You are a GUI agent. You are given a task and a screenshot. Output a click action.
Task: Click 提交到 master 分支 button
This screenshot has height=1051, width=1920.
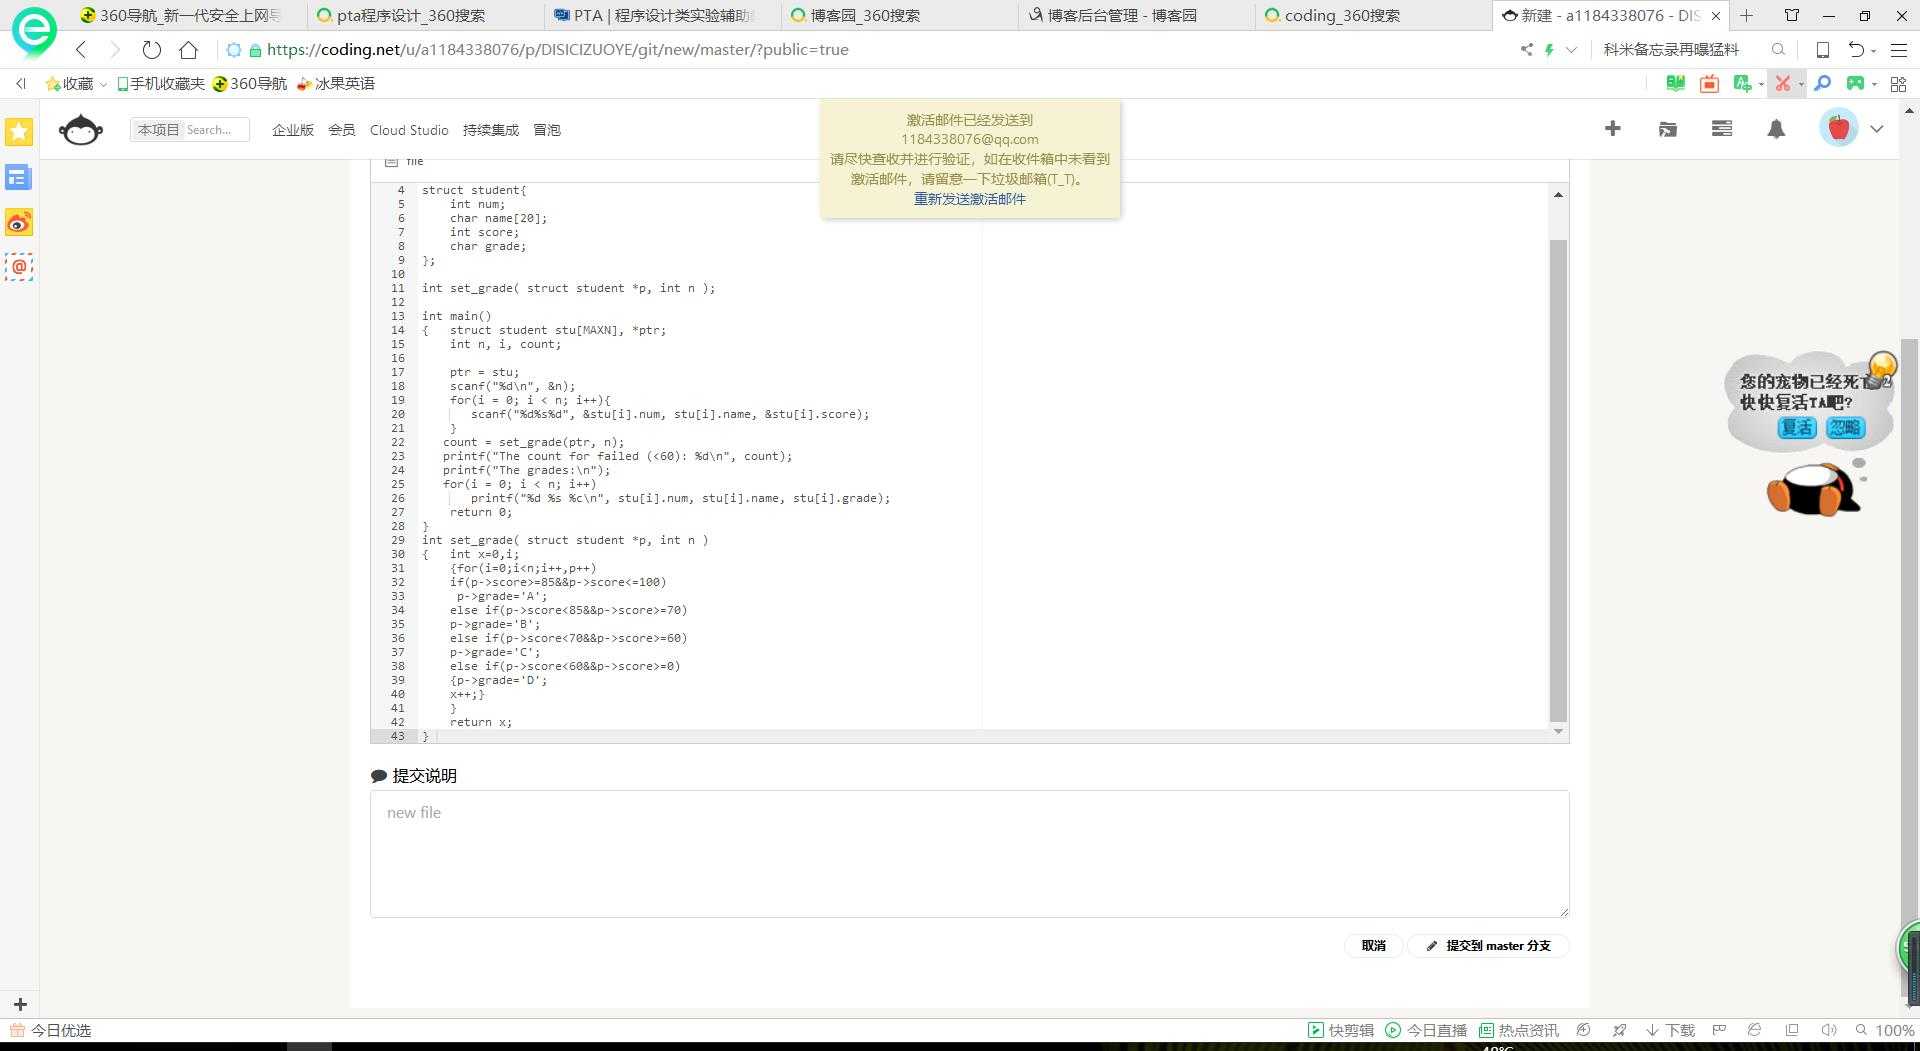tap(1488, 946)
